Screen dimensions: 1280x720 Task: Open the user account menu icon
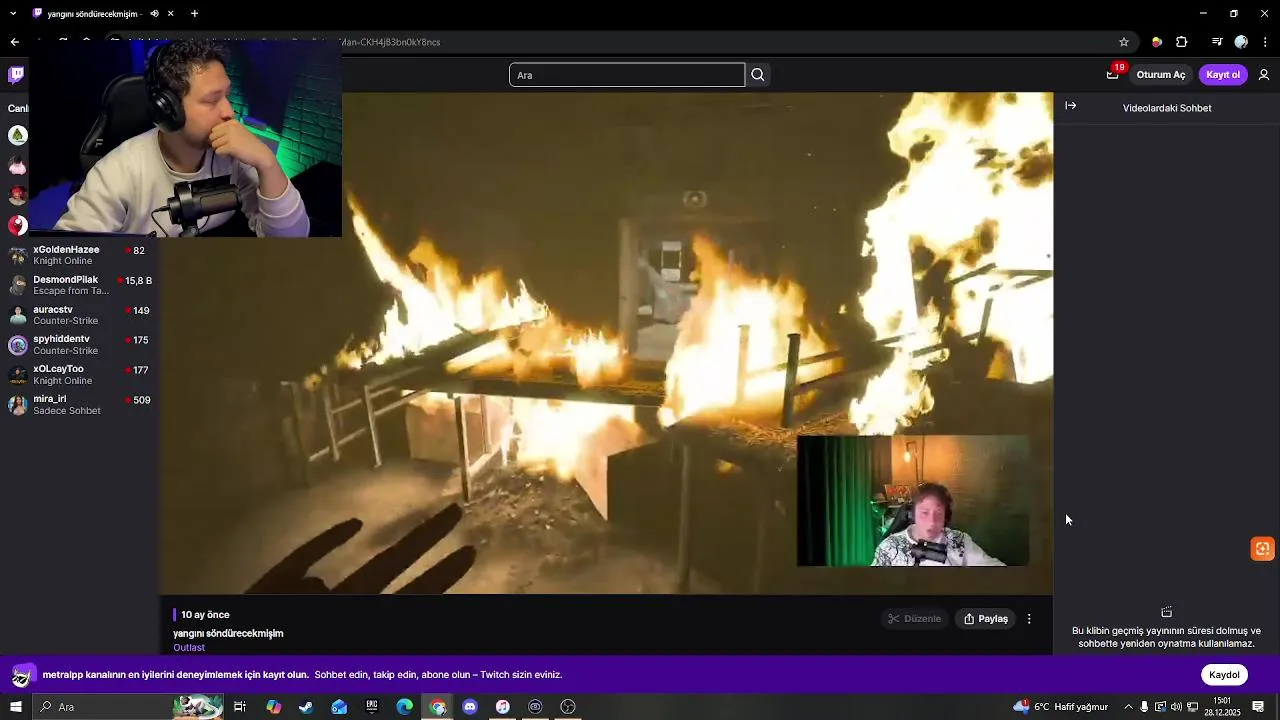pyautogui.click(x=1264, y=75)
